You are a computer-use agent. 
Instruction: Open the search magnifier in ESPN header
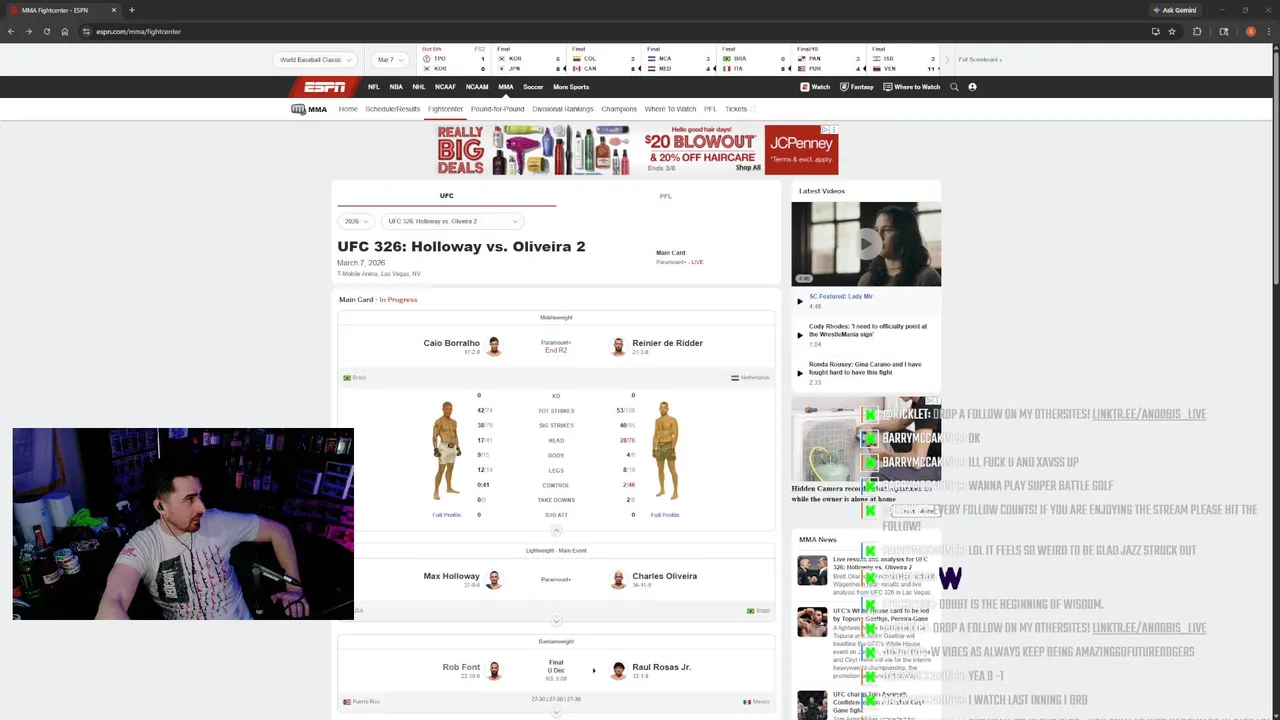pyautogui.click(x=954, y=87)
